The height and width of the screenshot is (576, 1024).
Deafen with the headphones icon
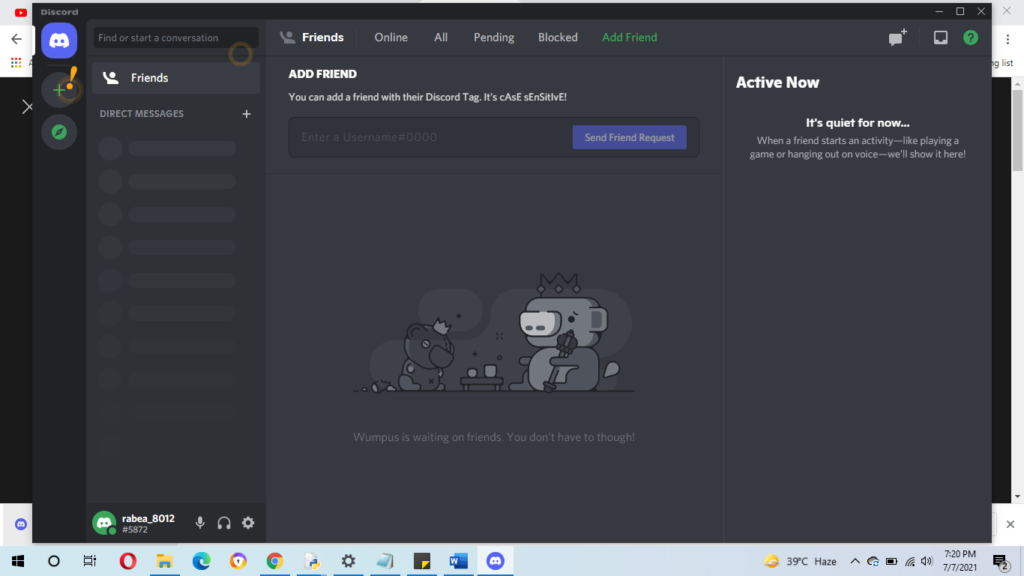224,522
